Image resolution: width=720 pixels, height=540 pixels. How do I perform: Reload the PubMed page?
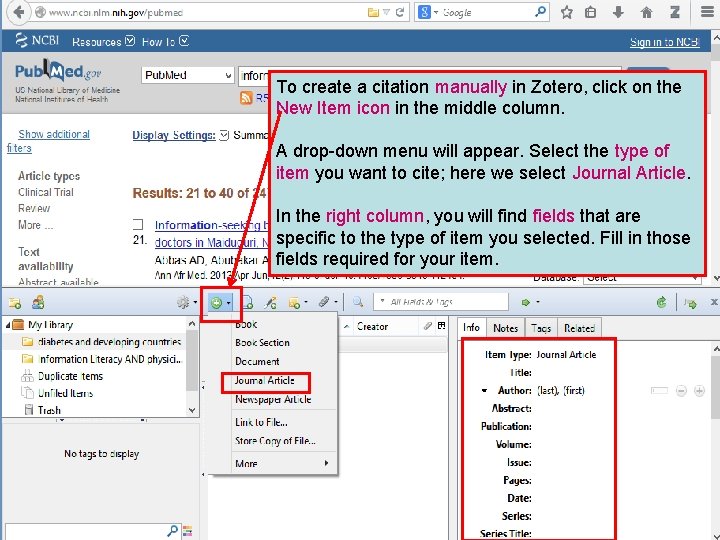(399, 12)
